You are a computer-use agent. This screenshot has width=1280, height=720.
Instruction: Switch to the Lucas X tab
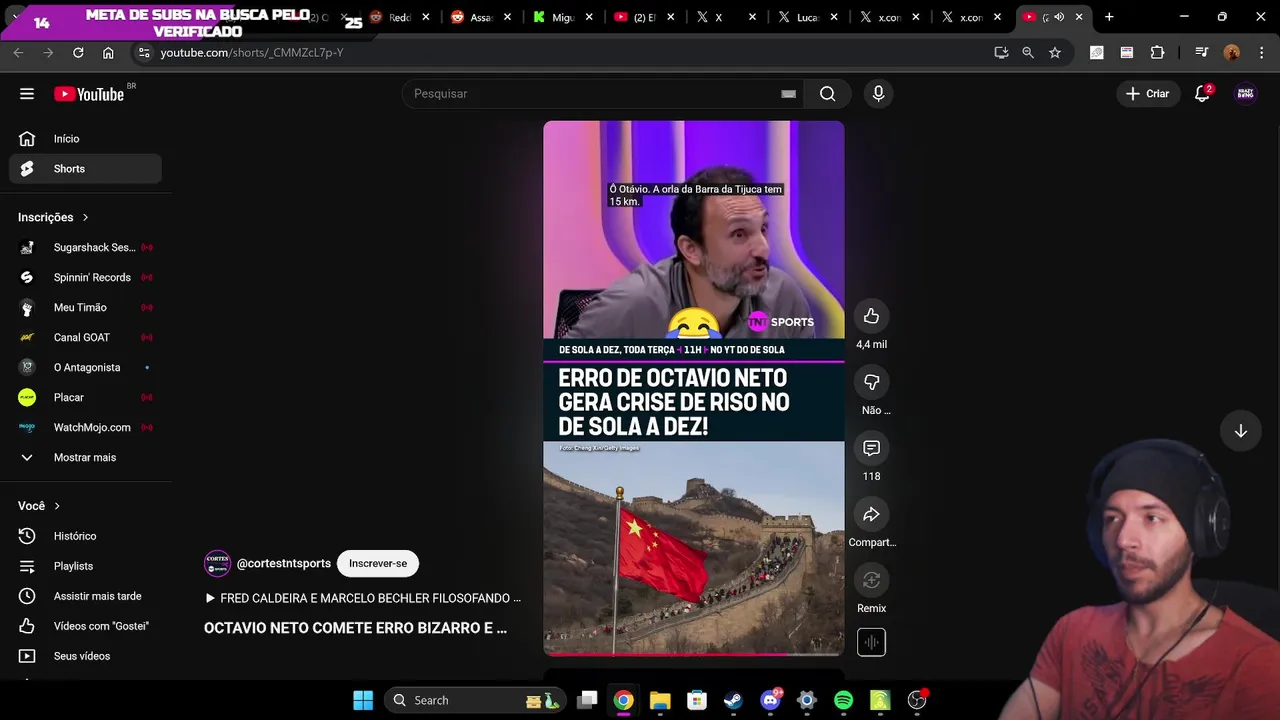coord(806,17)
